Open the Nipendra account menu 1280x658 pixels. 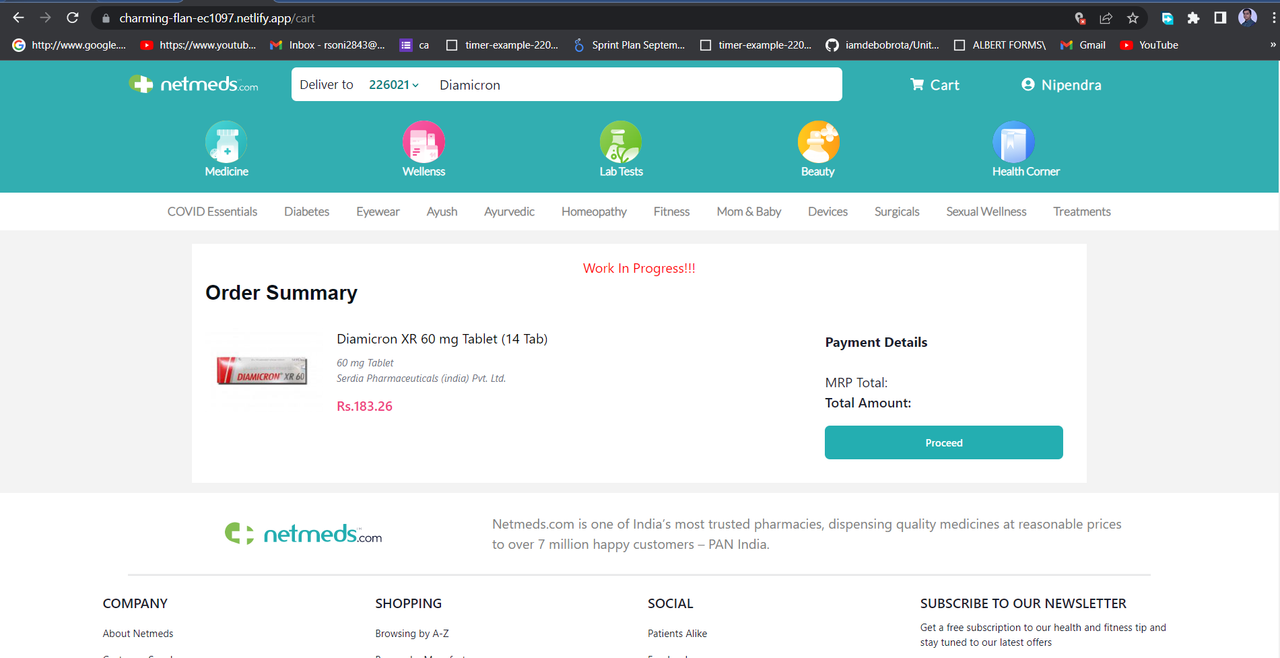(x=1061, y=85)
